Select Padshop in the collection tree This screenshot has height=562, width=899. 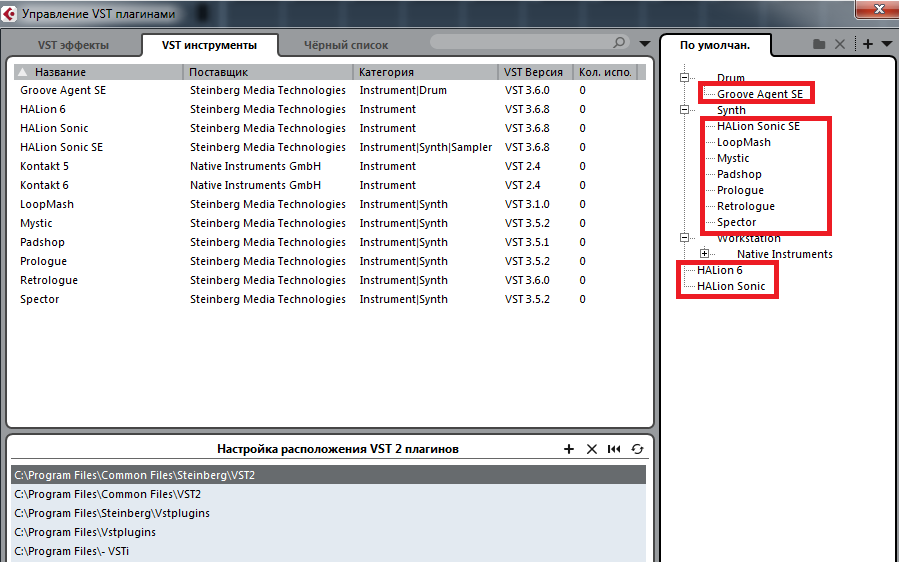(739, 174)
